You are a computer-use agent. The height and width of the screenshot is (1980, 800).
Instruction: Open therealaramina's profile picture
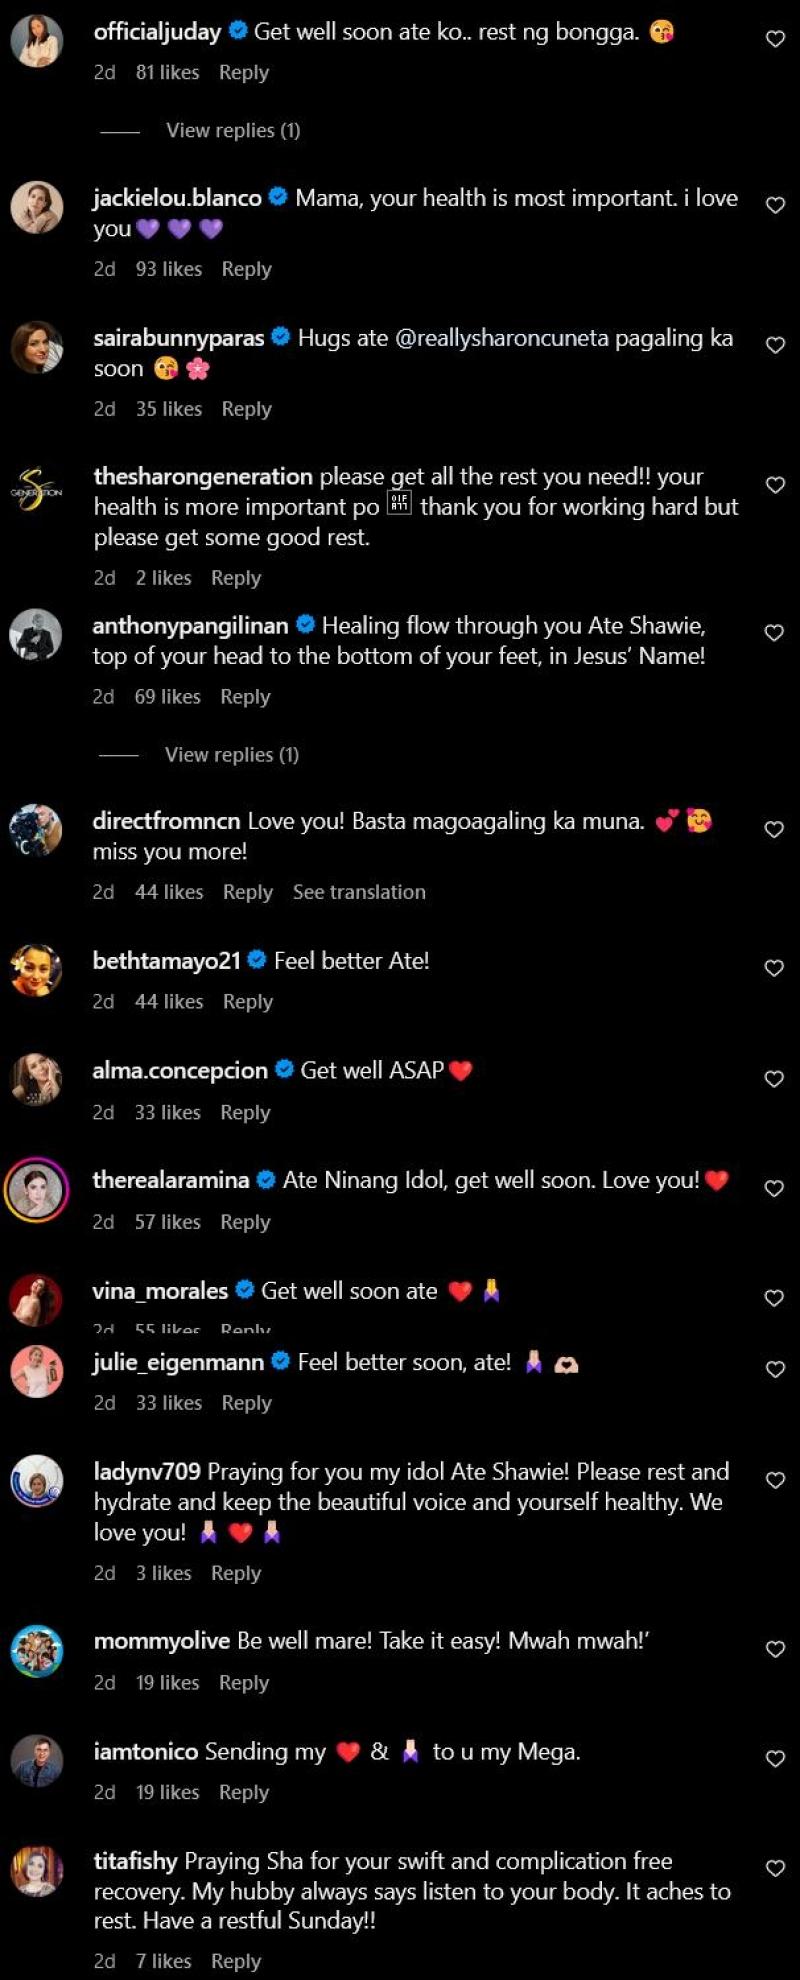click(36, 1190)
